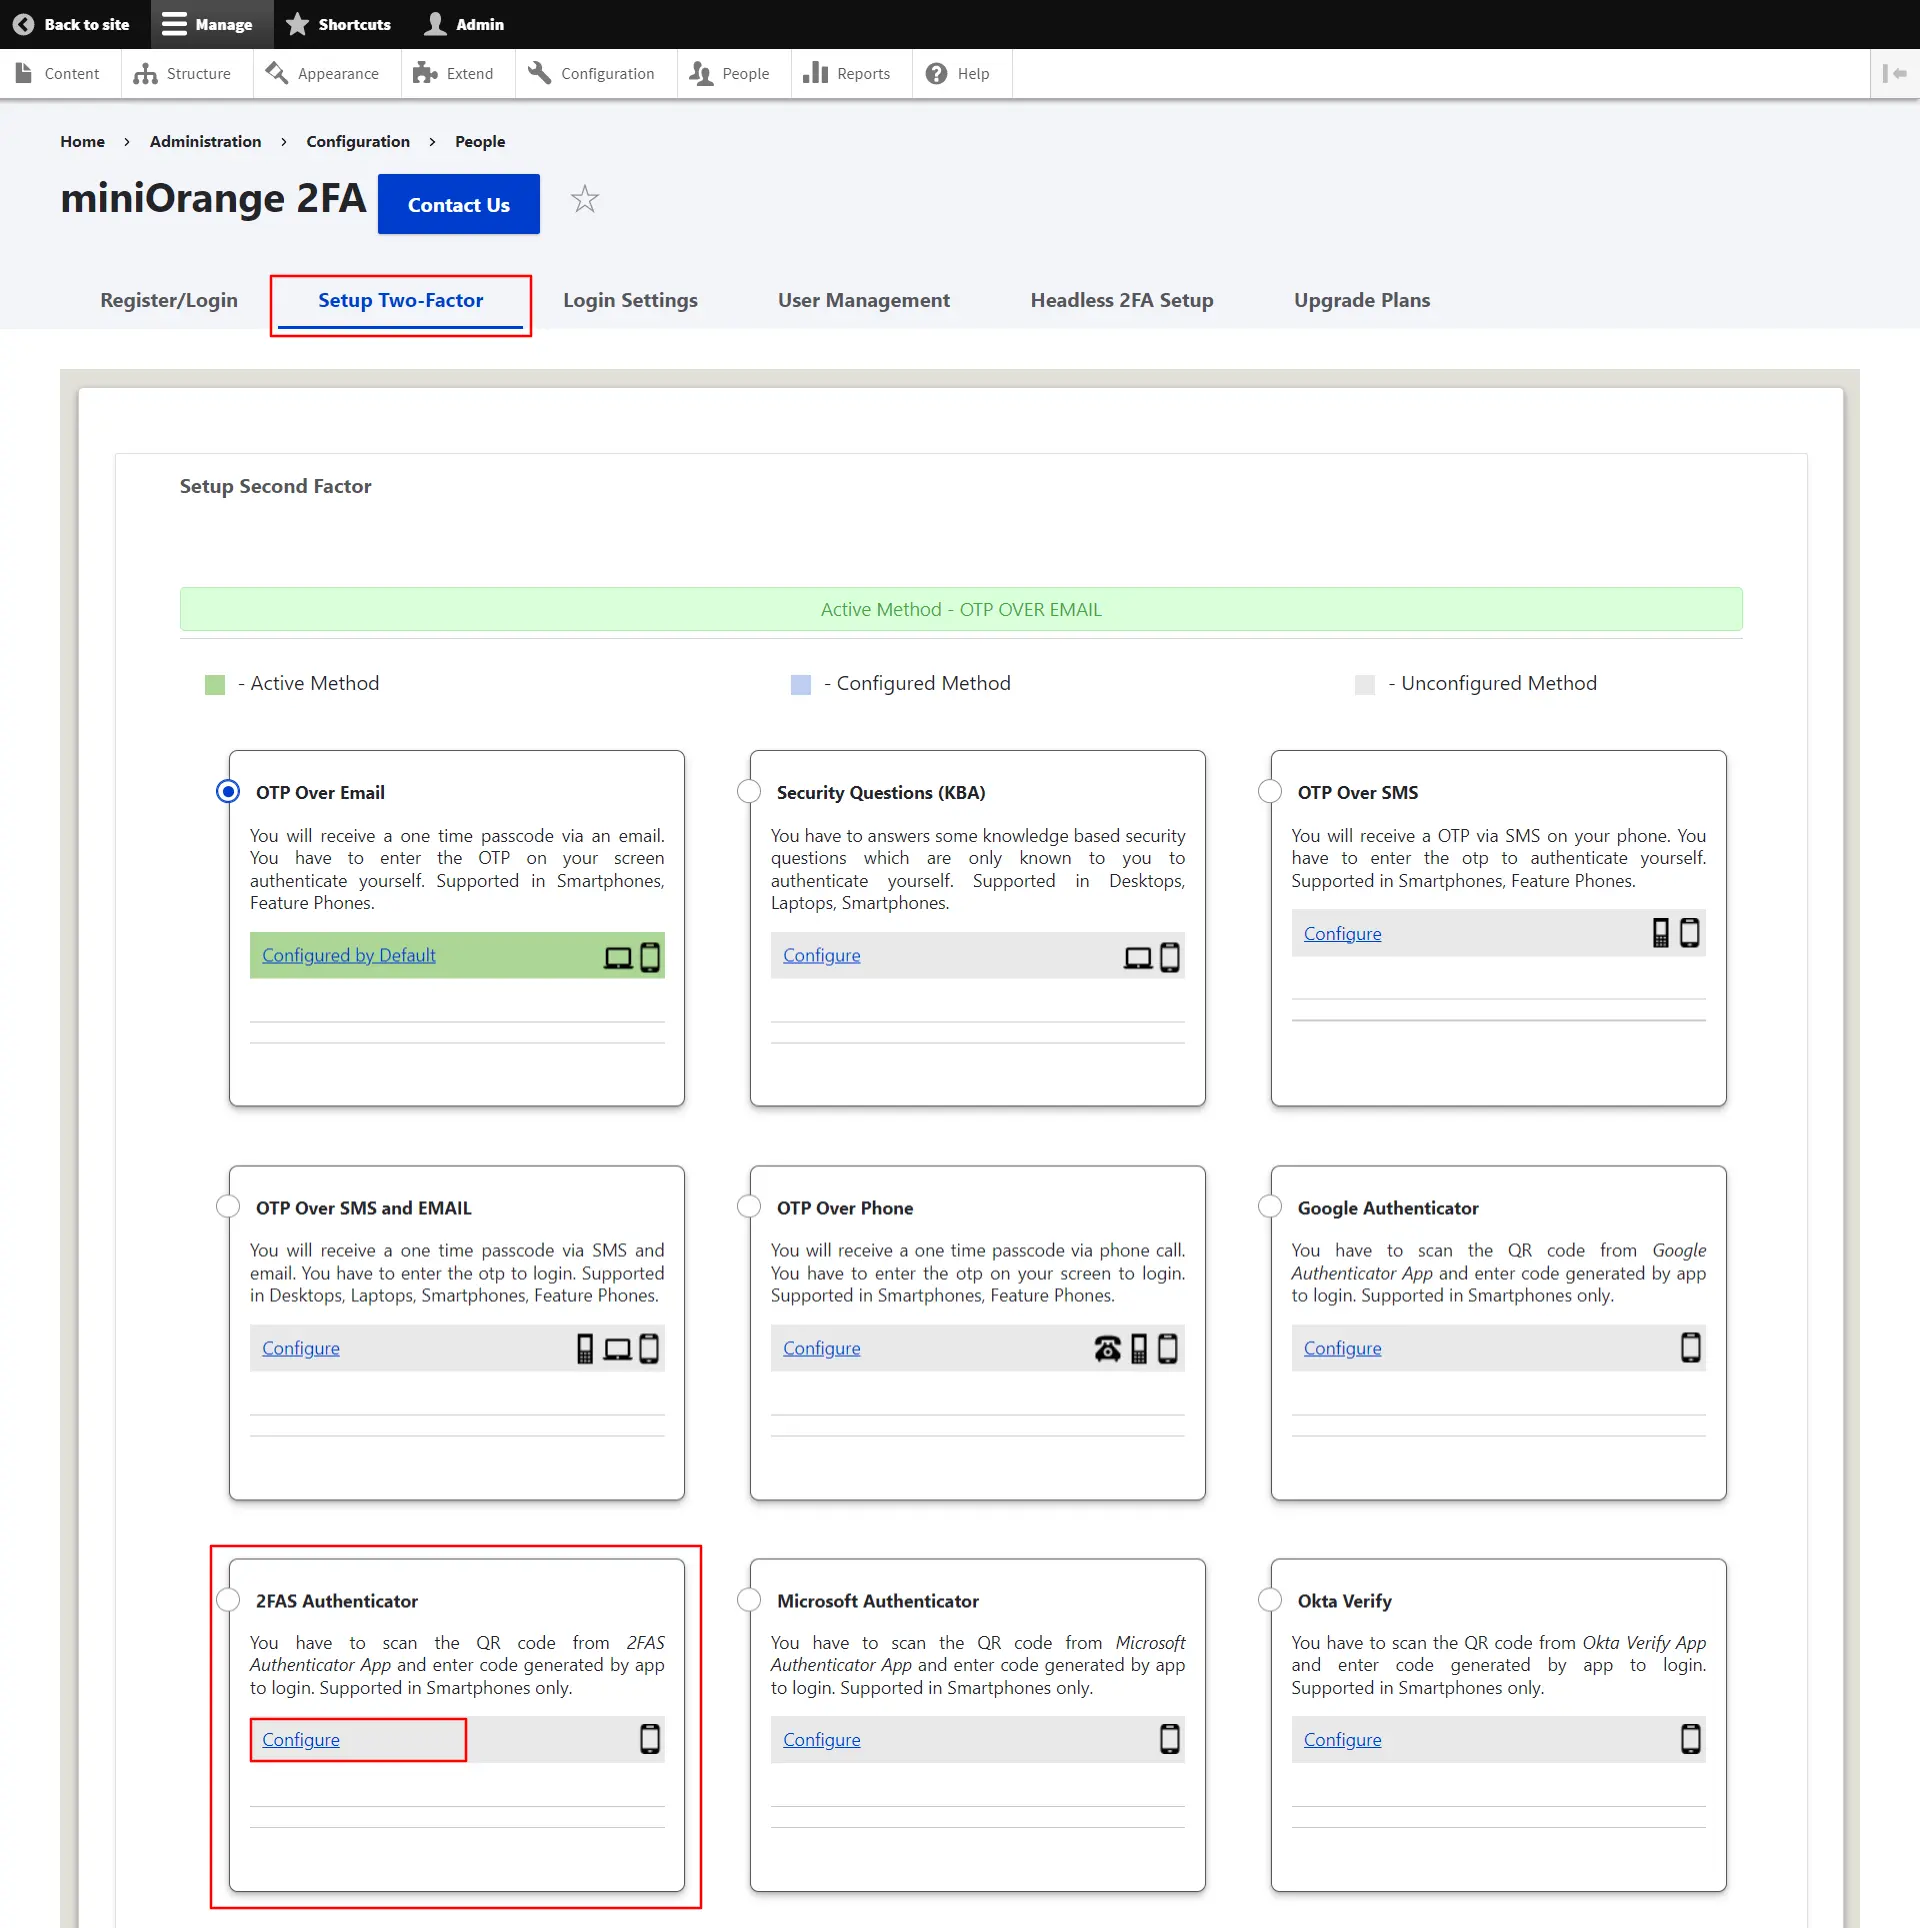Select the OTP Over SMS radio button
Screen dimensions: 1920x1928
(x=1270, y=791)
